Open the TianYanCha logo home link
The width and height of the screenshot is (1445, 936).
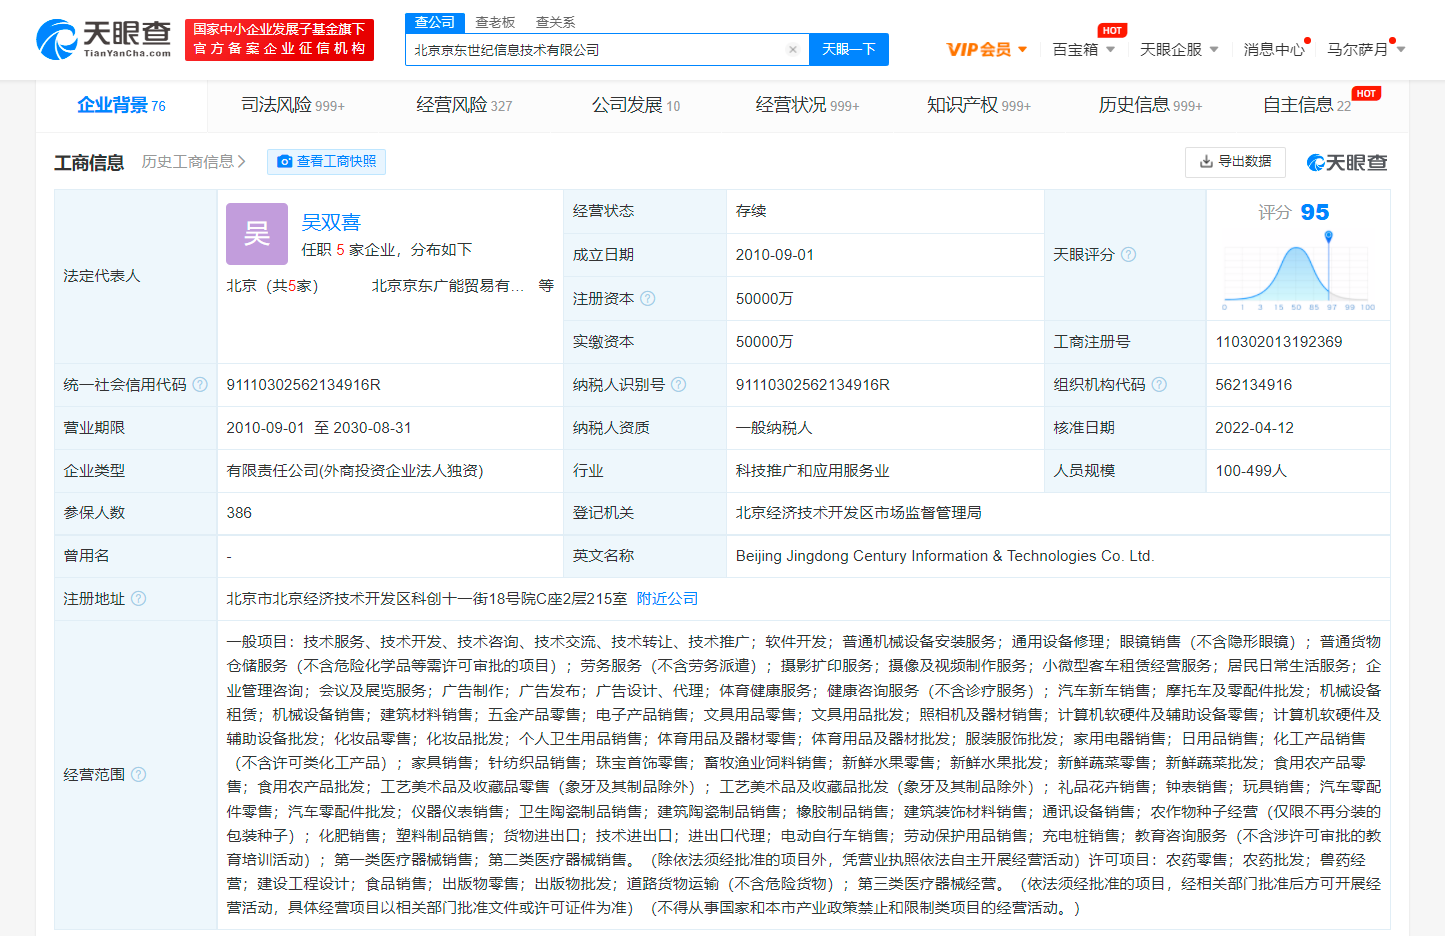pos(104,40)
